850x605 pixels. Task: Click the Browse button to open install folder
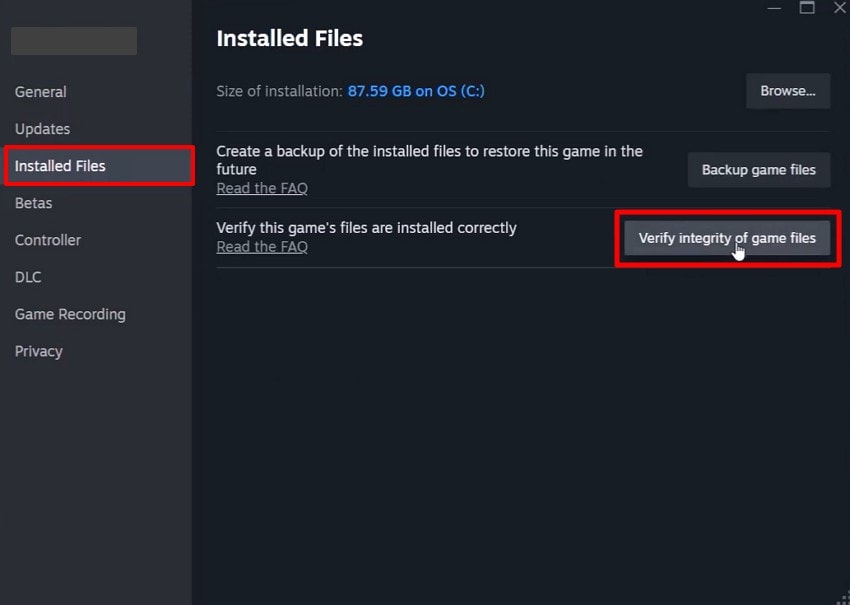click(788, 91)
